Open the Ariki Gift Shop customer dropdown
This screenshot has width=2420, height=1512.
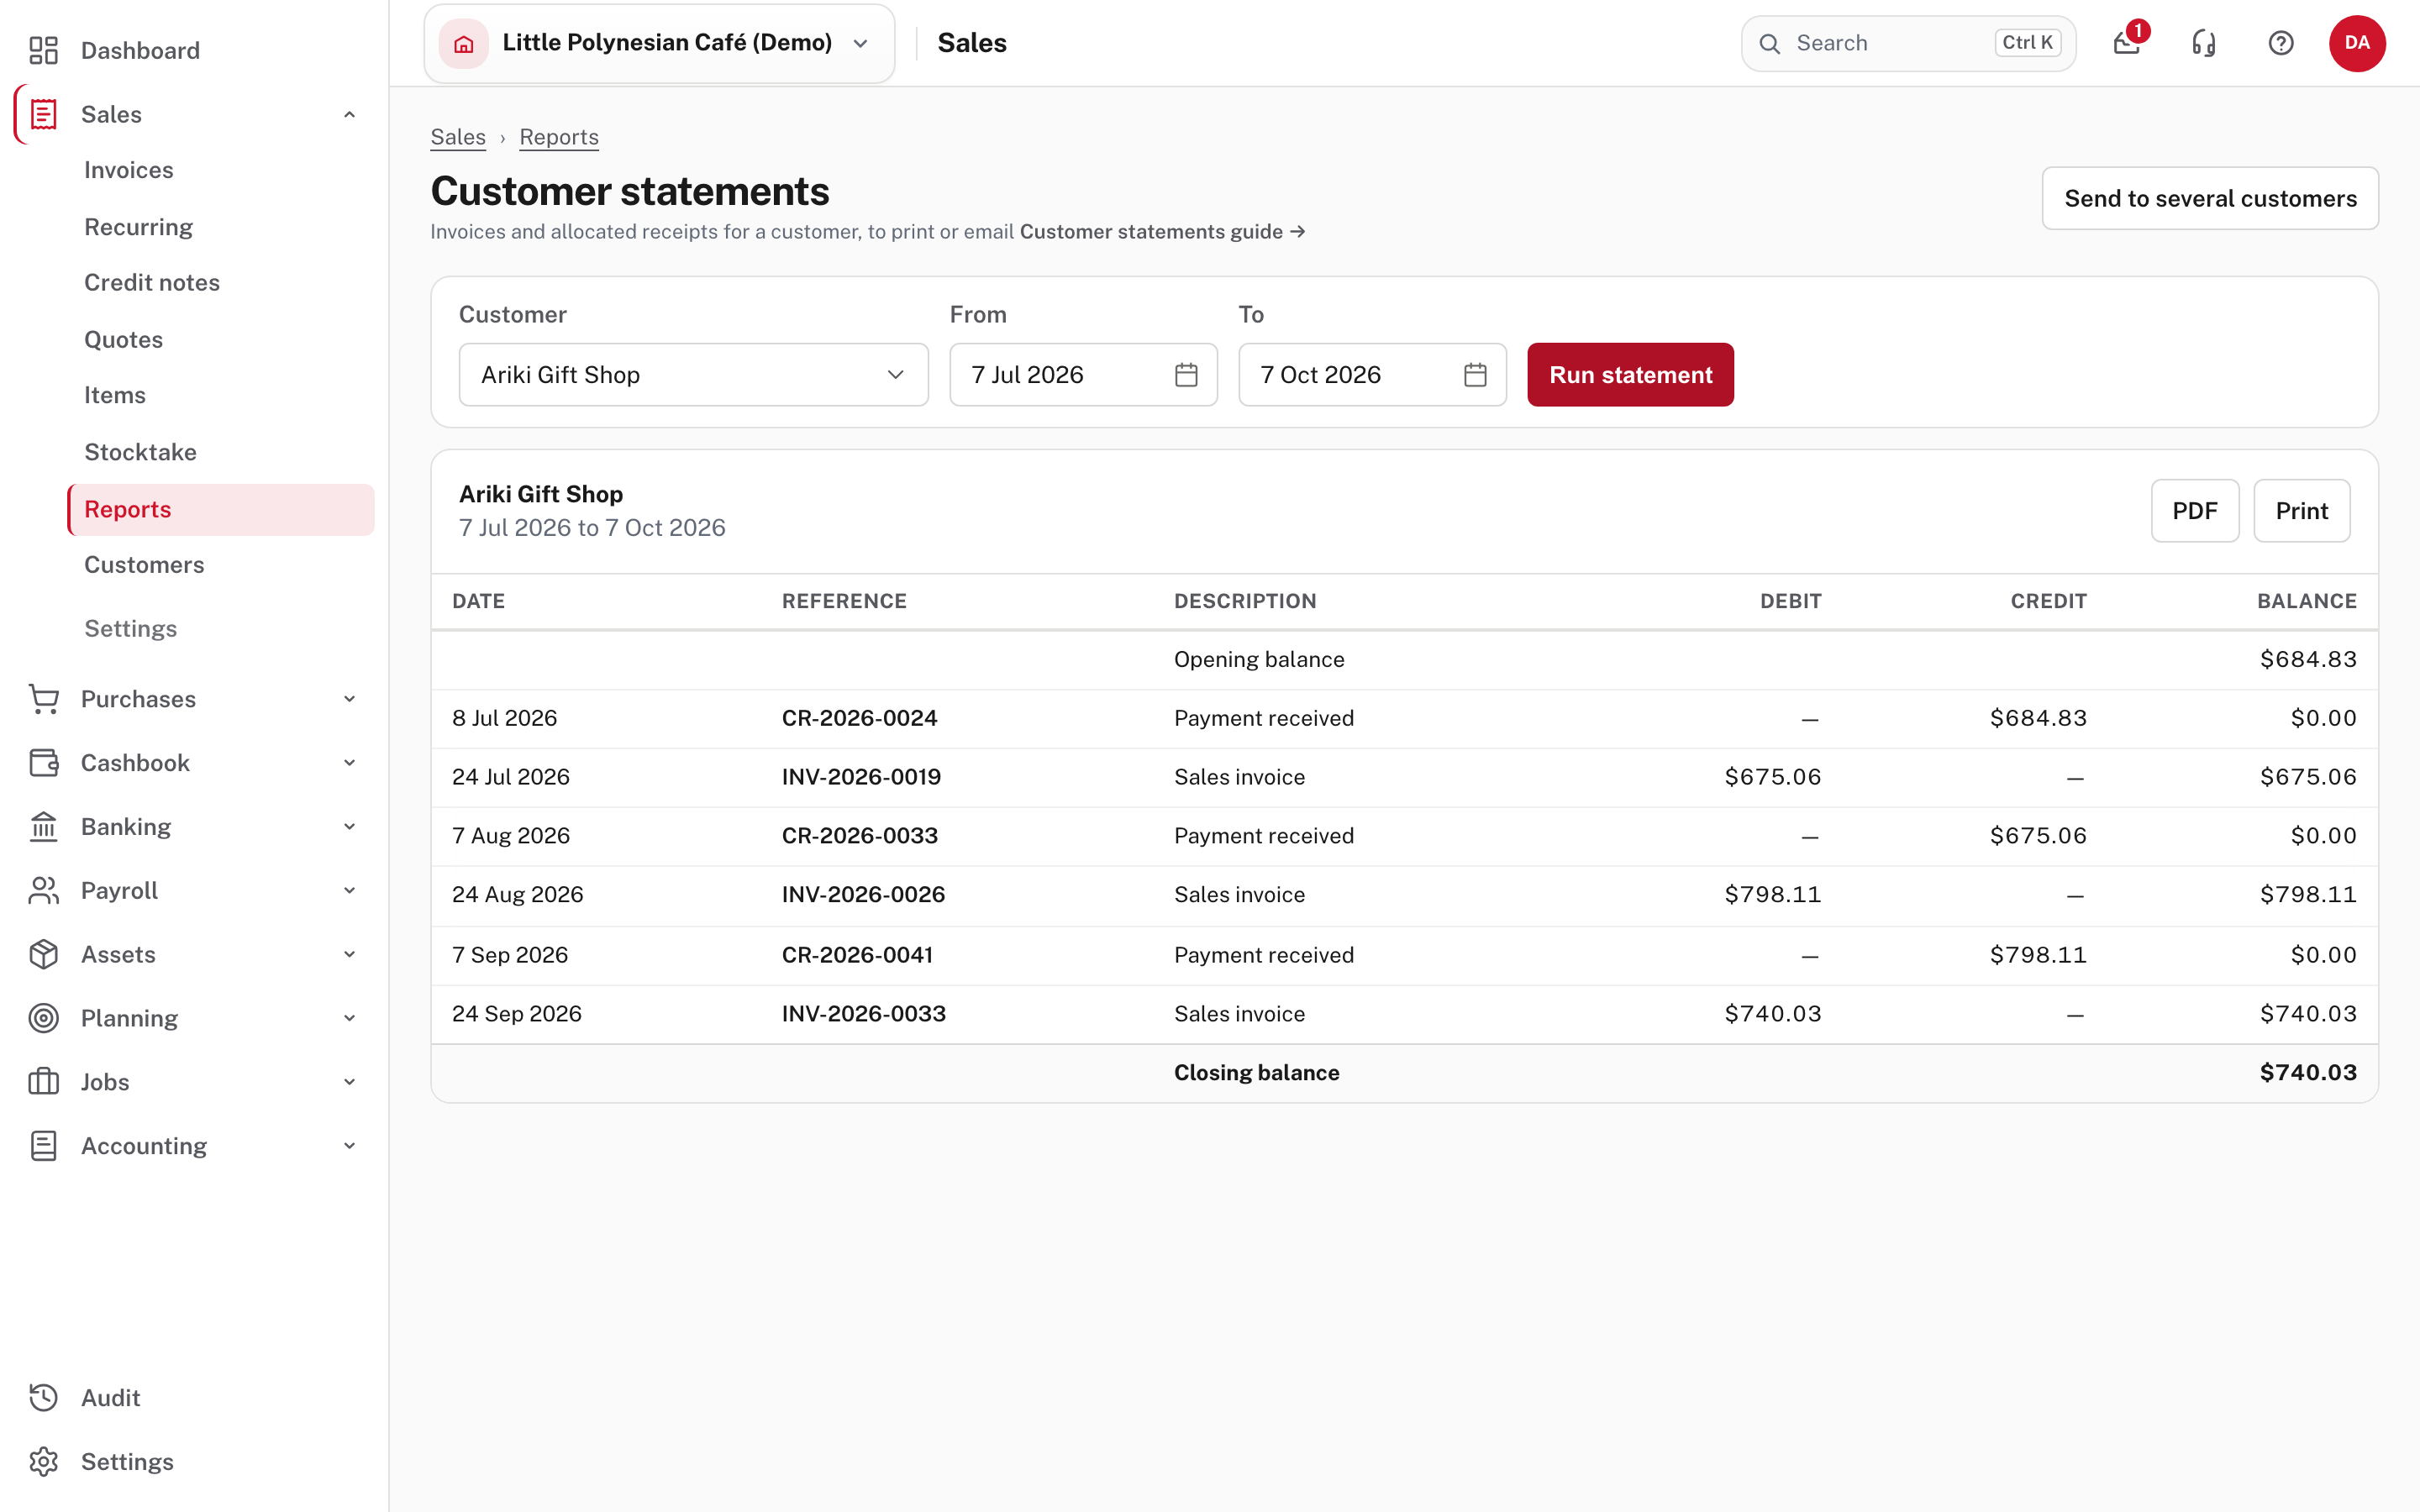[693, 375]
